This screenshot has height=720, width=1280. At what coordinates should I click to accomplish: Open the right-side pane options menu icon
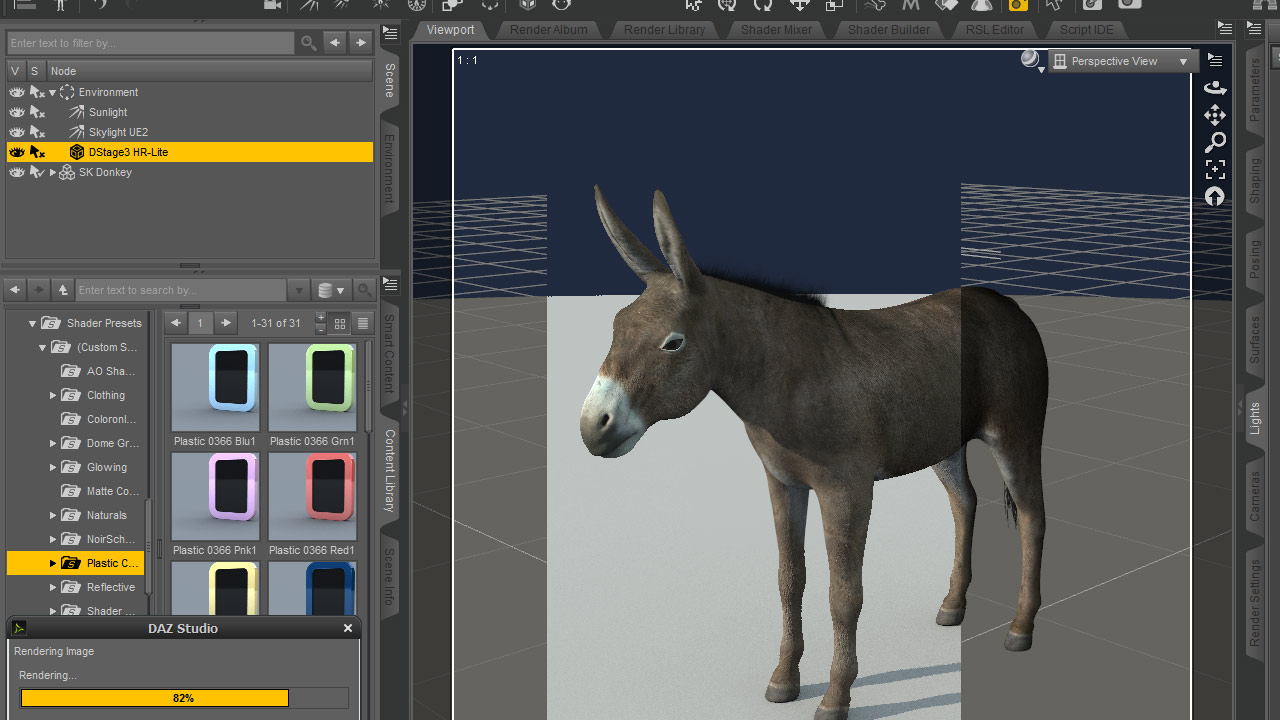click(x=1254, y=29)
